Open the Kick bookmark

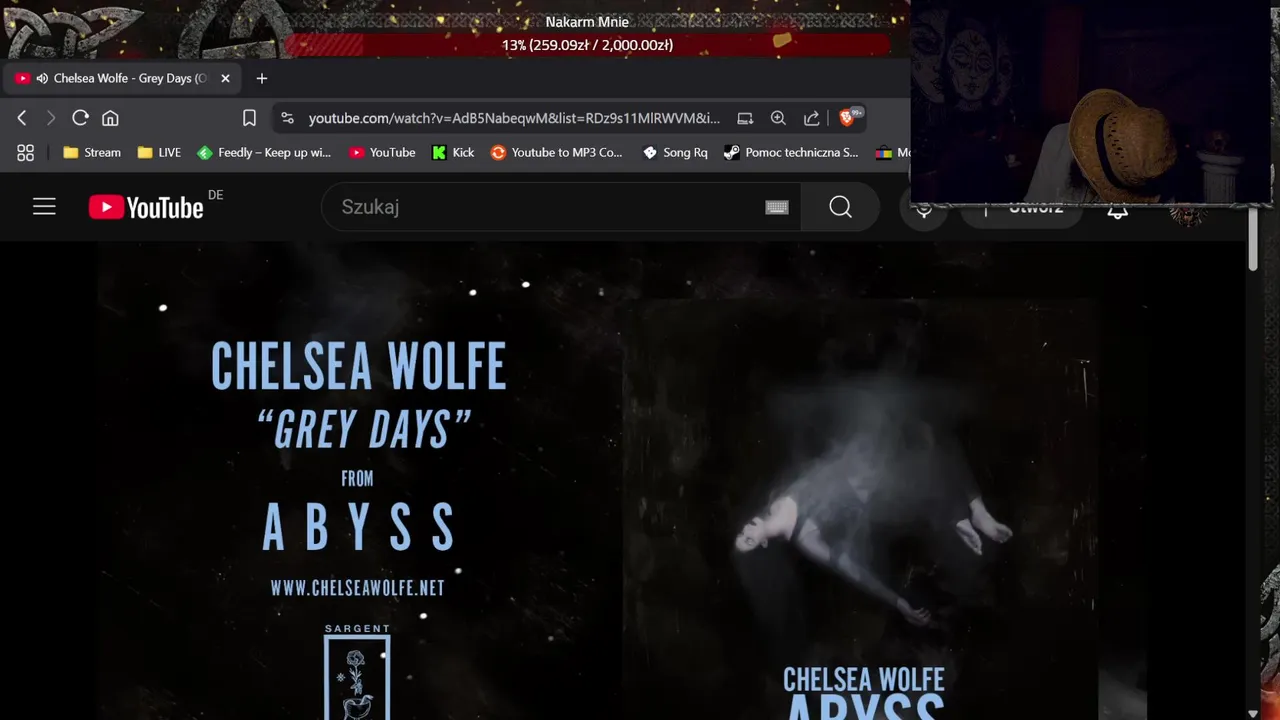pos(453,152)
